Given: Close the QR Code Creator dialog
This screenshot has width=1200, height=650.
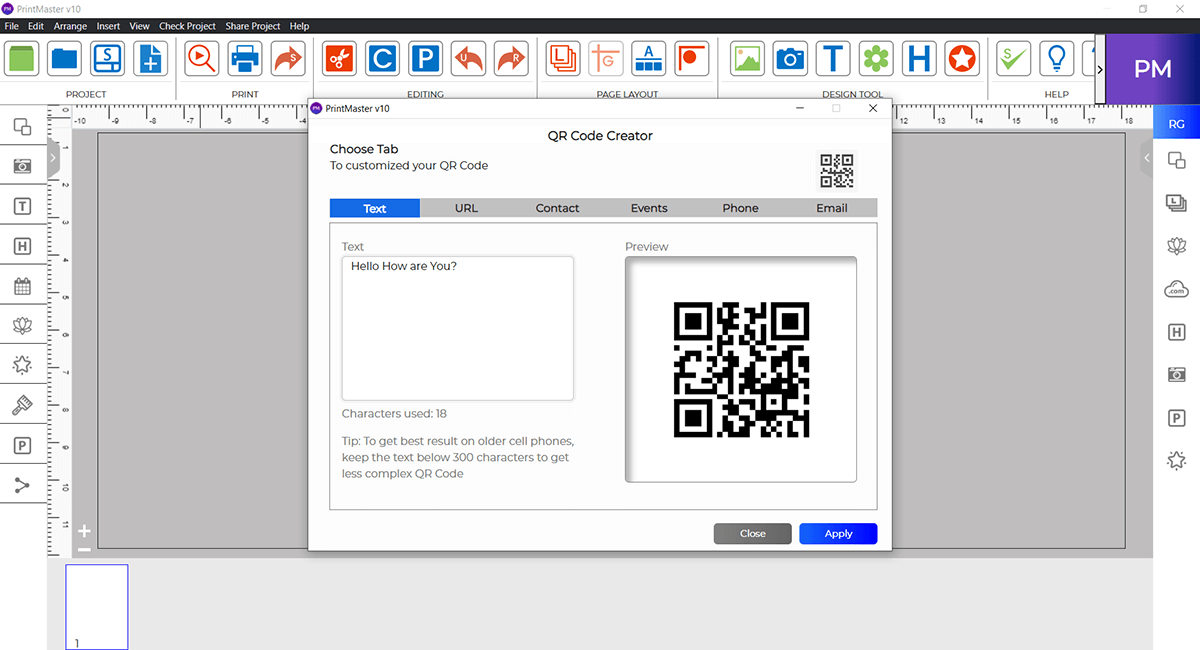Looking at the screenshot, I should (752, 533).
